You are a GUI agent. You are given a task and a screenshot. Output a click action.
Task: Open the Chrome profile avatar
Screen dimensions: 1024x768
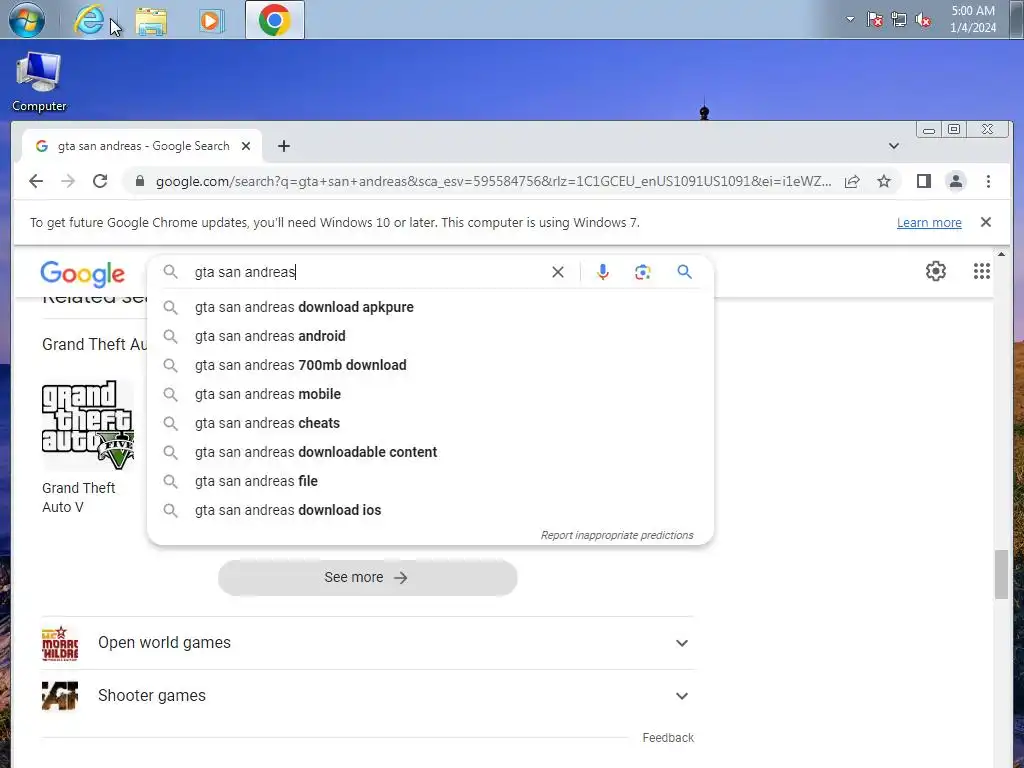955,182
